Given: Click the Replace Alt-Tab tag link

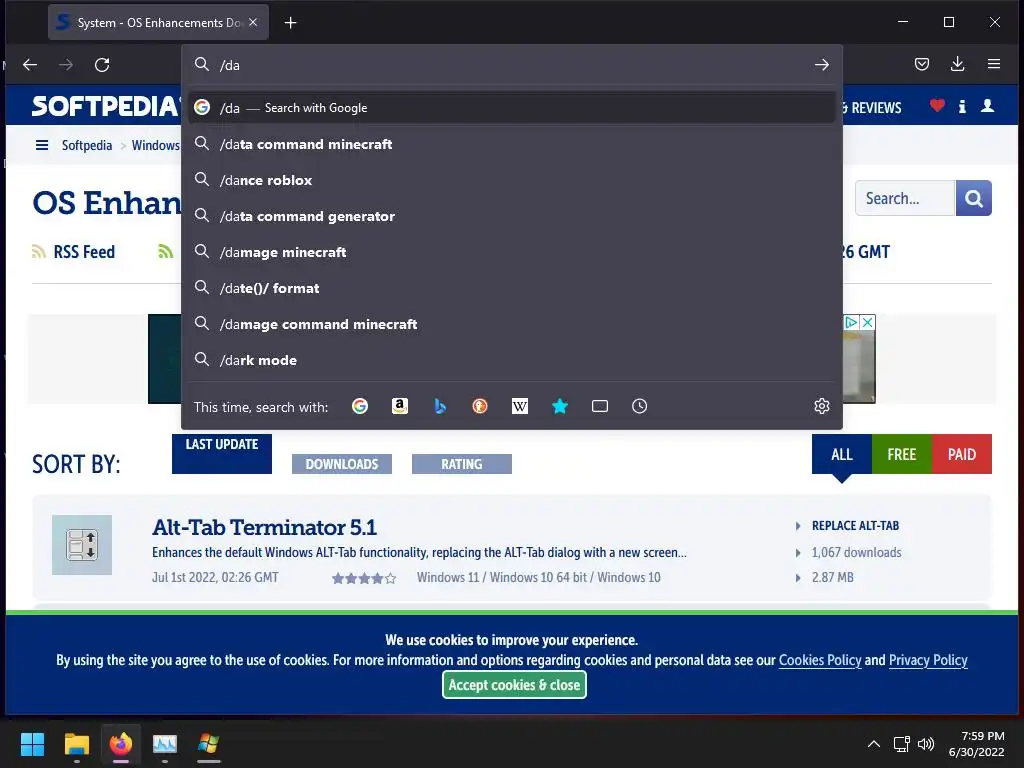Looking at the screenshot, I should tap(856, 526).
